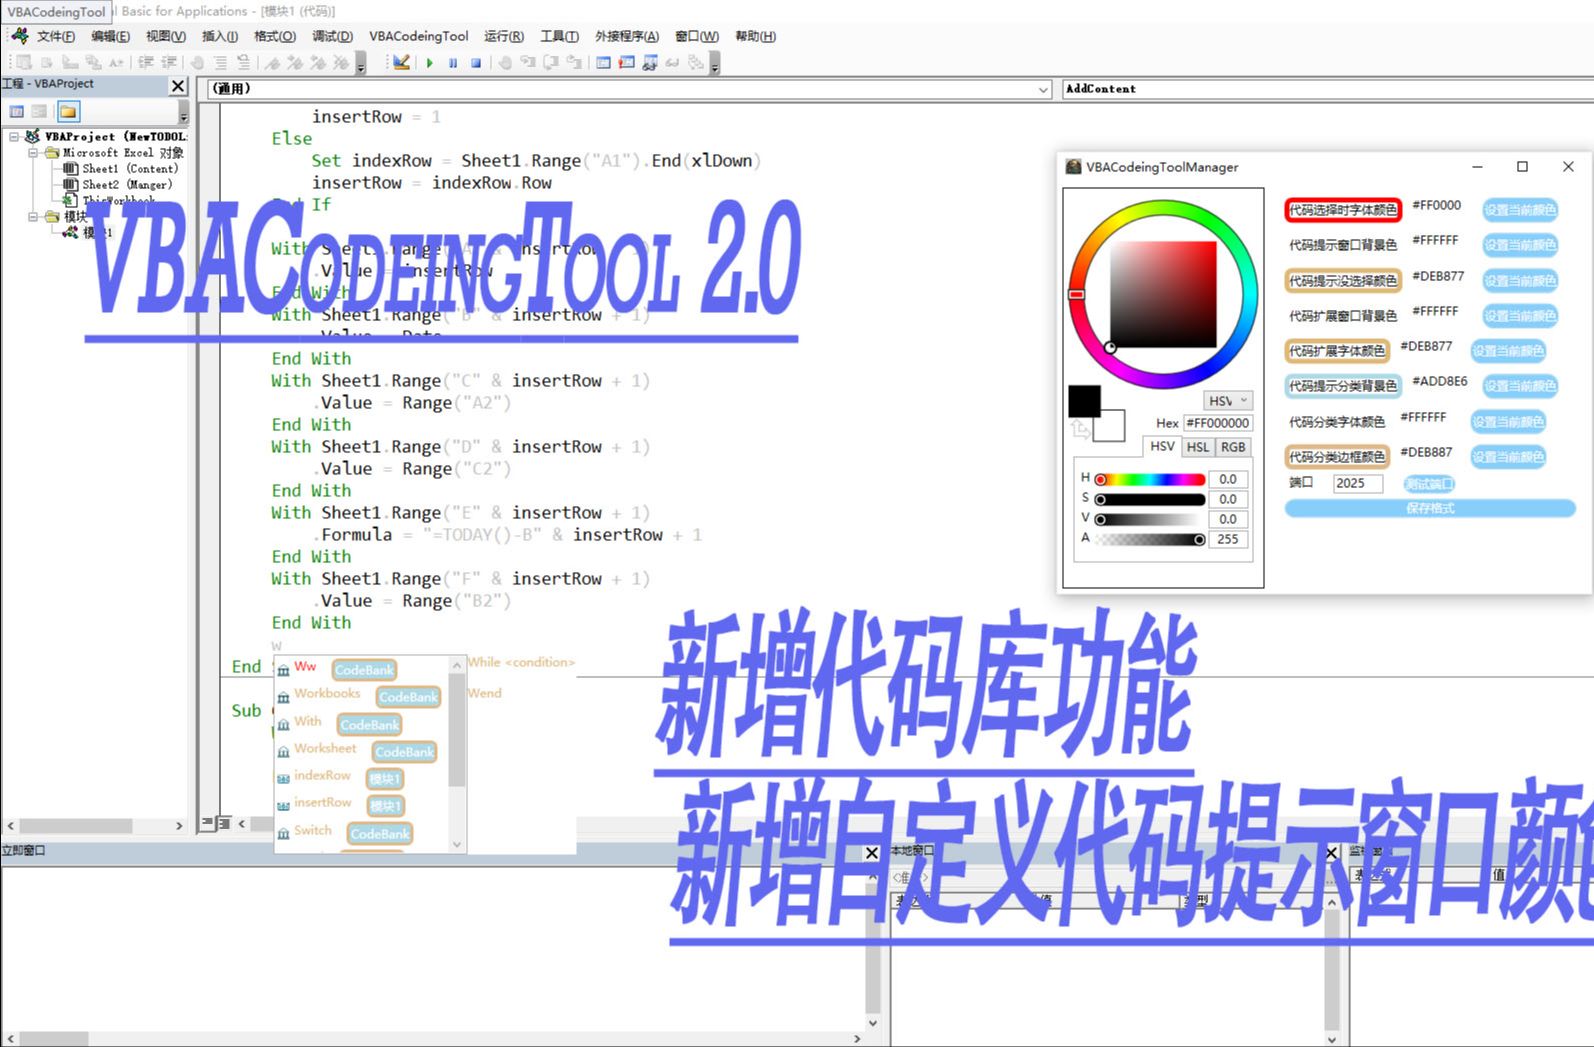Click the Toggle Breakpoint hand icon

click(x=197, y=63)
